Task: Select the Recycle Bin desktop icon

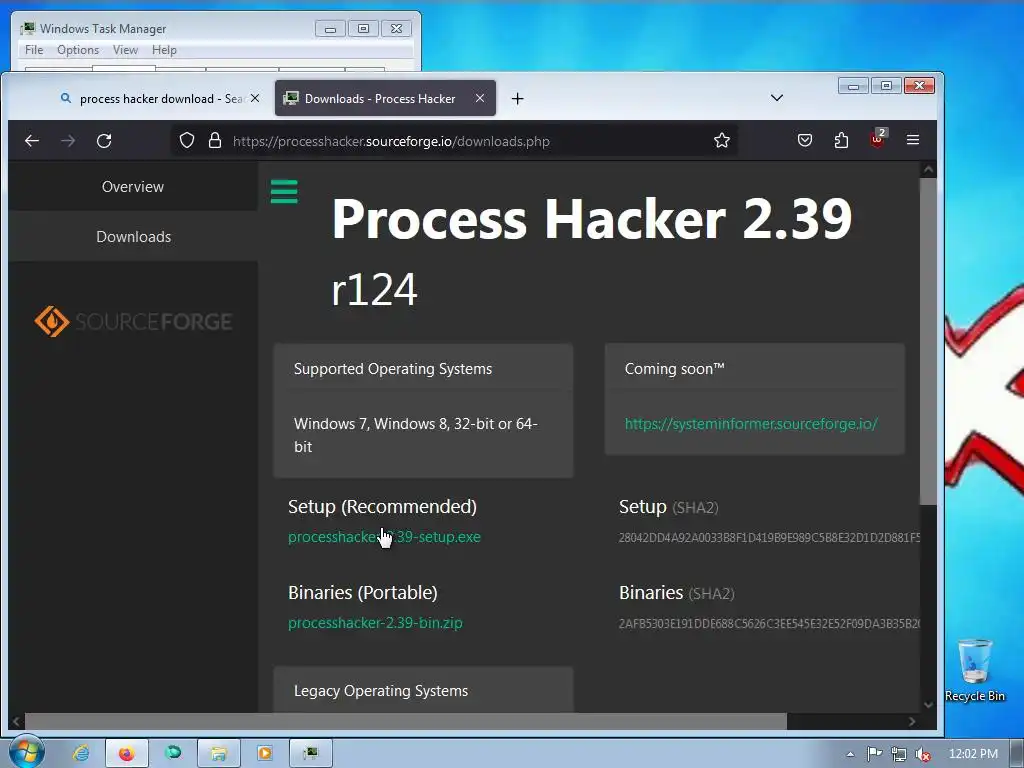Action: click(975, 670)
